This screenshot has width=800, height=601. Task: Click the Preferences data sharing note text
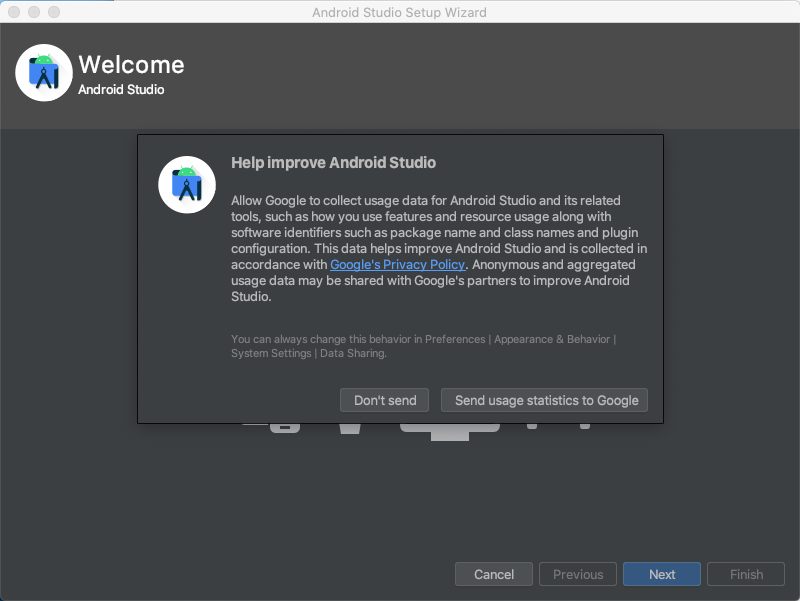[x=423, y=346]
